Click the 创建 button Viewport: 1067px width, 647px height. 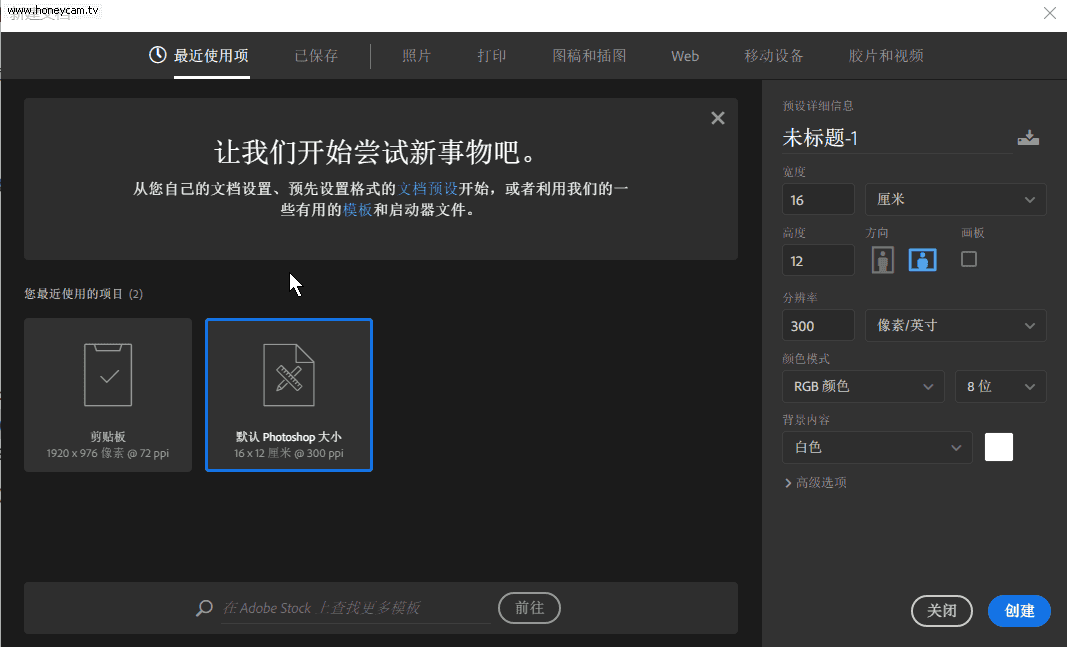(1019, 611)
